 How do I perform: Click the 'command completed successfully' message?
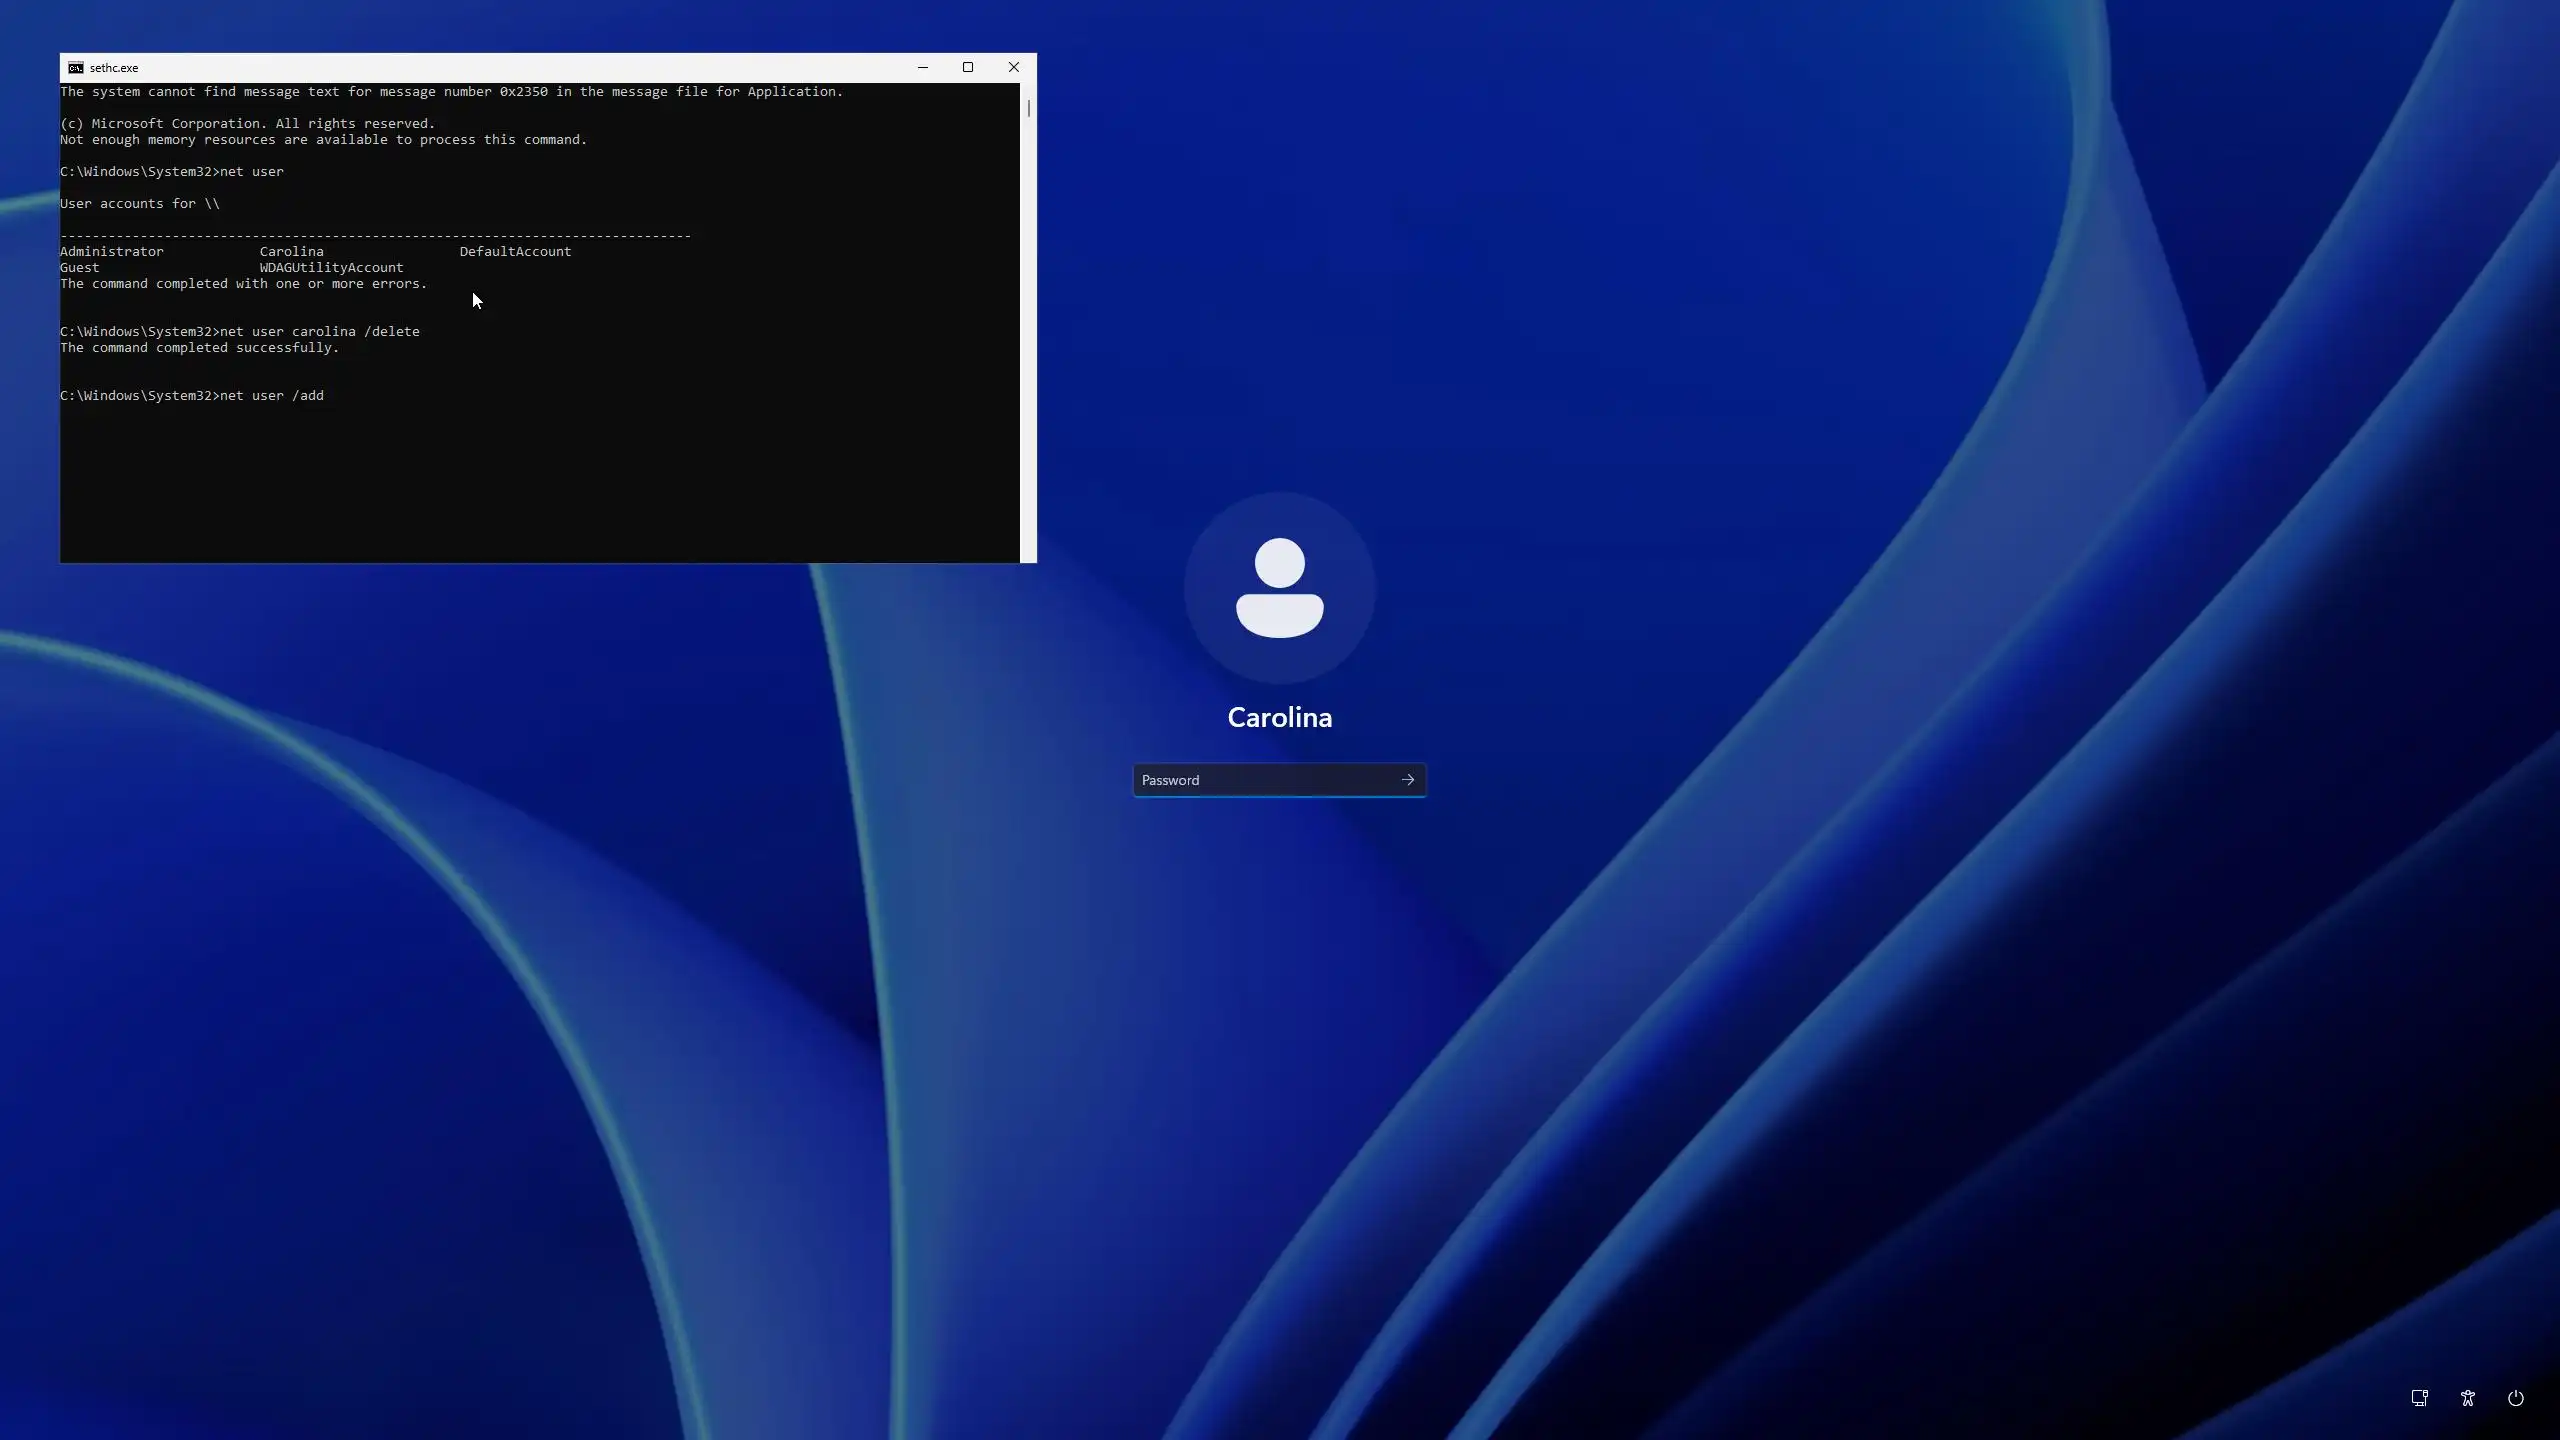pos(200,348)
